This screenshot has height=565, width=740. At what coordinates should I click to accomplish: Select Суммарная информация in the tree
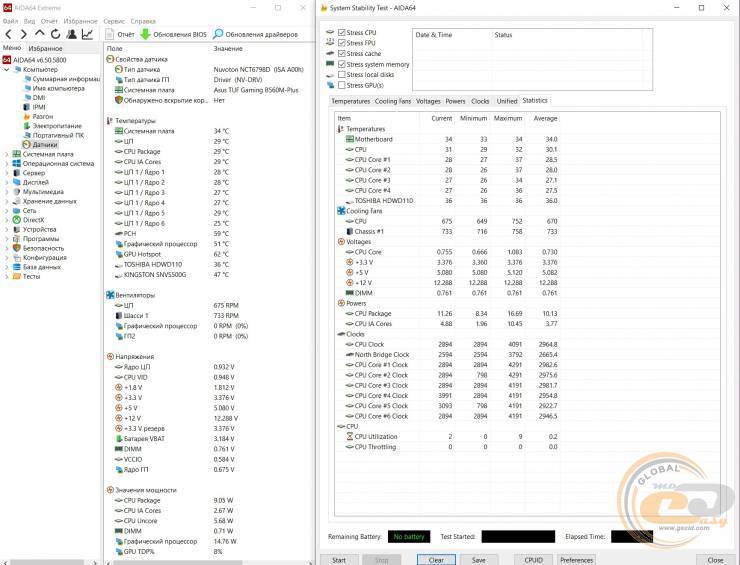coord(62,79)
